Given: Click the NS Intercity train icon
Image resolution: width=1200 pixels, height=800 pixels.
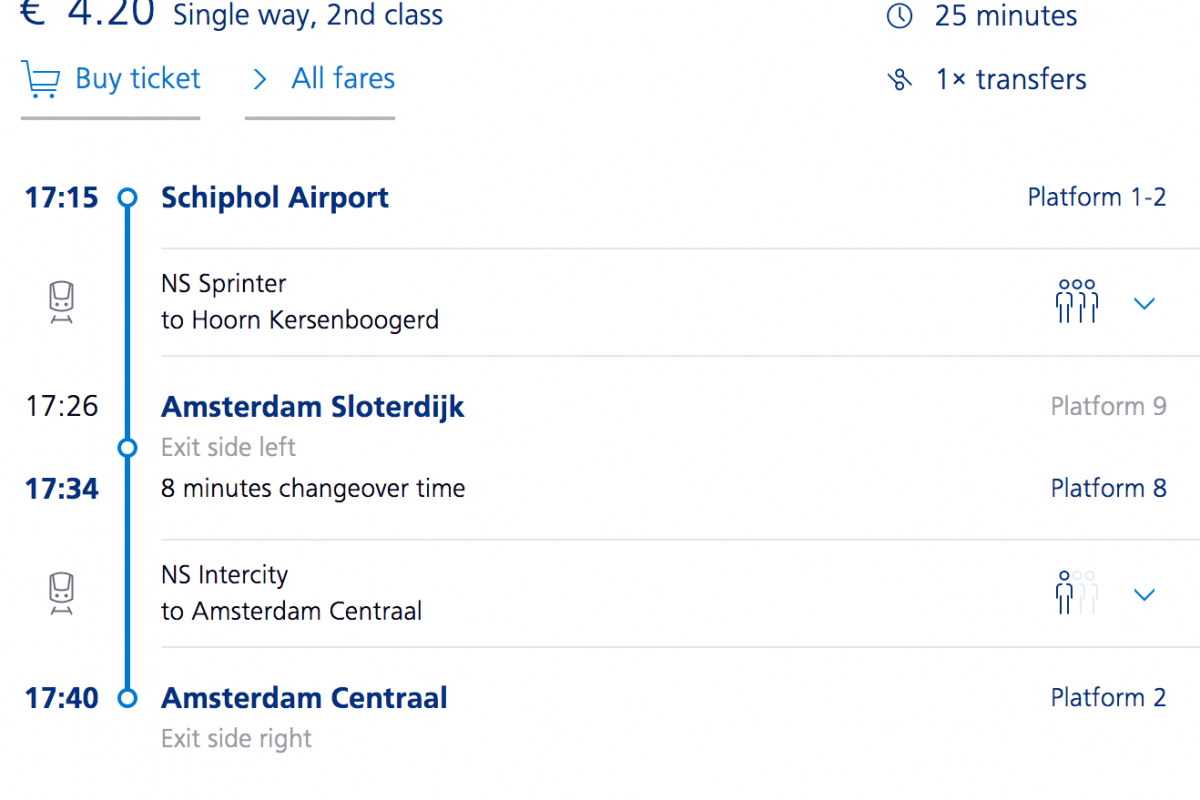Looking at the screenshot, I should (x=62, y=593).
